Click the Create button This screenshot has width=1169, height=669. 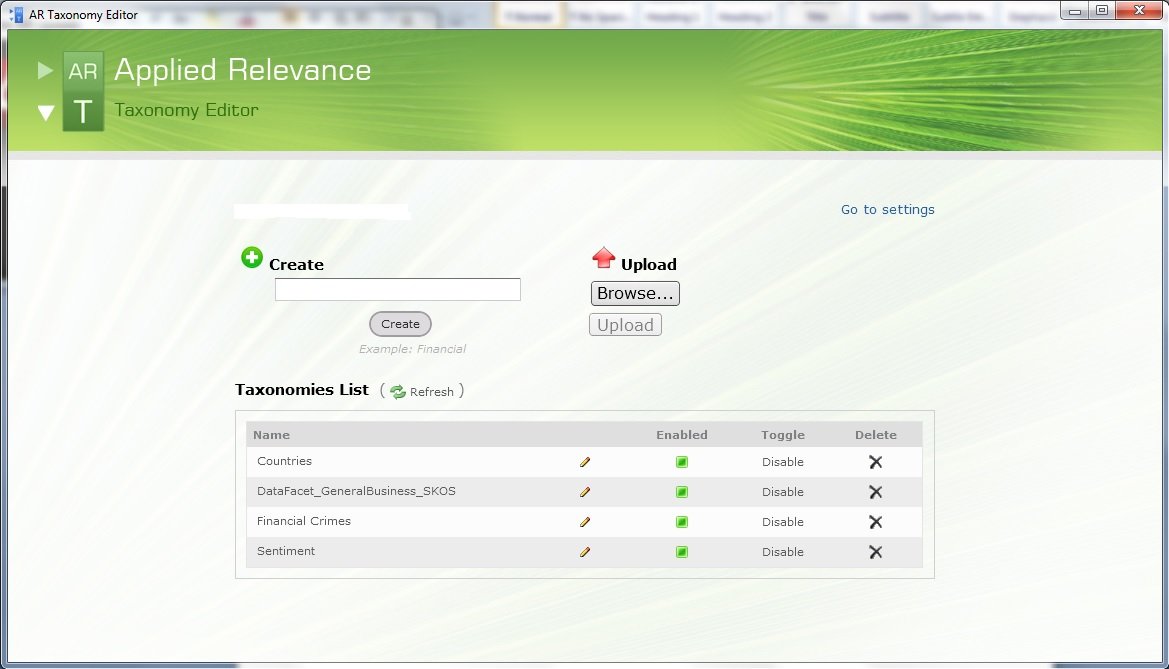click(400, 324)
